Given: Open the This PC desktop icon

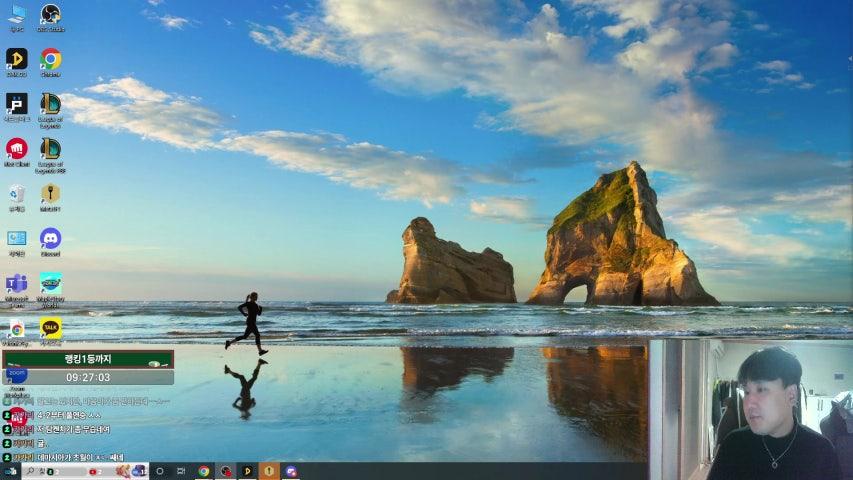Looking at the screenshot, I should [x=17, y=17].
